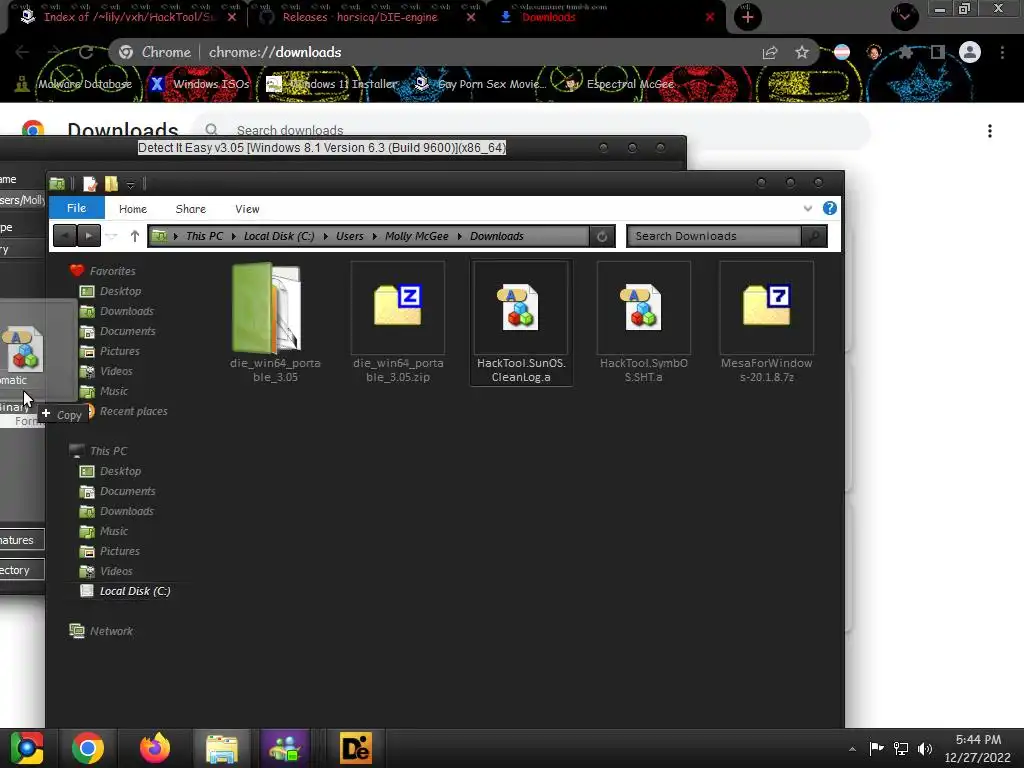
Task: Select Music under This PC
Action: pos(114,532)
